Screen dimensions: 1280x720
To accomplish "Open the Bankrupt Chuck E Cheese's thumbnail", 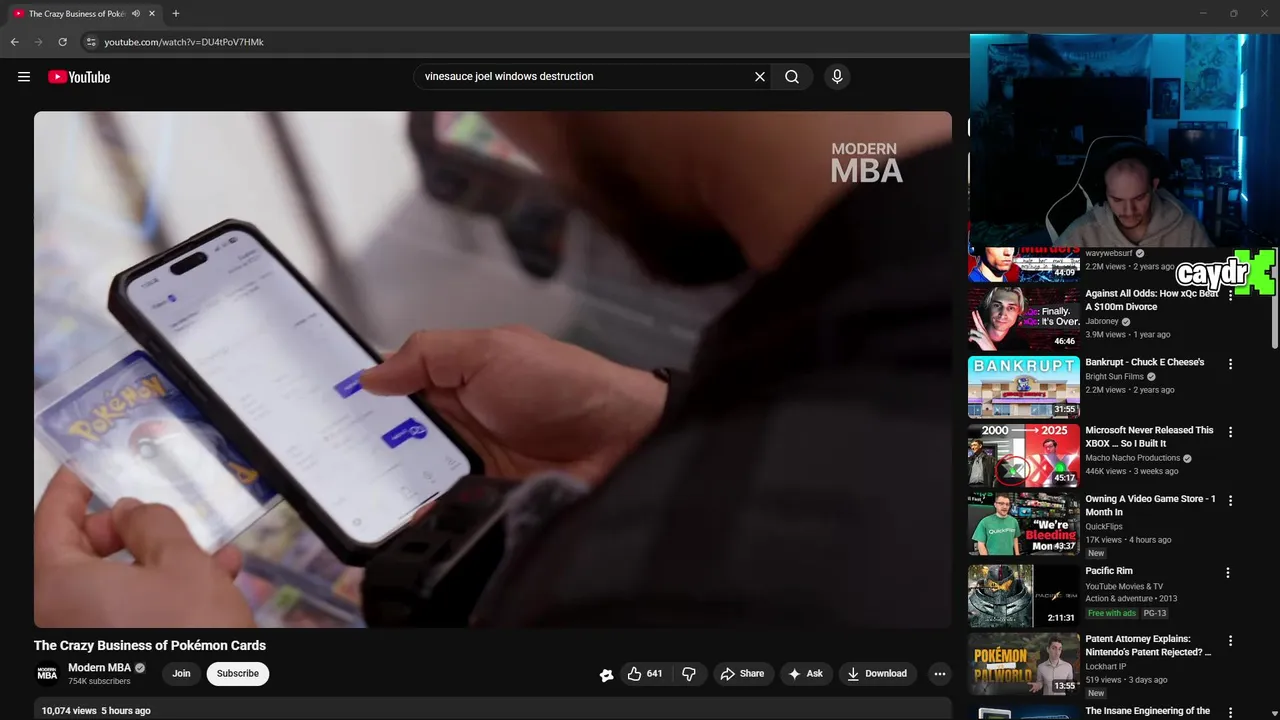I will click(1024, 387).
